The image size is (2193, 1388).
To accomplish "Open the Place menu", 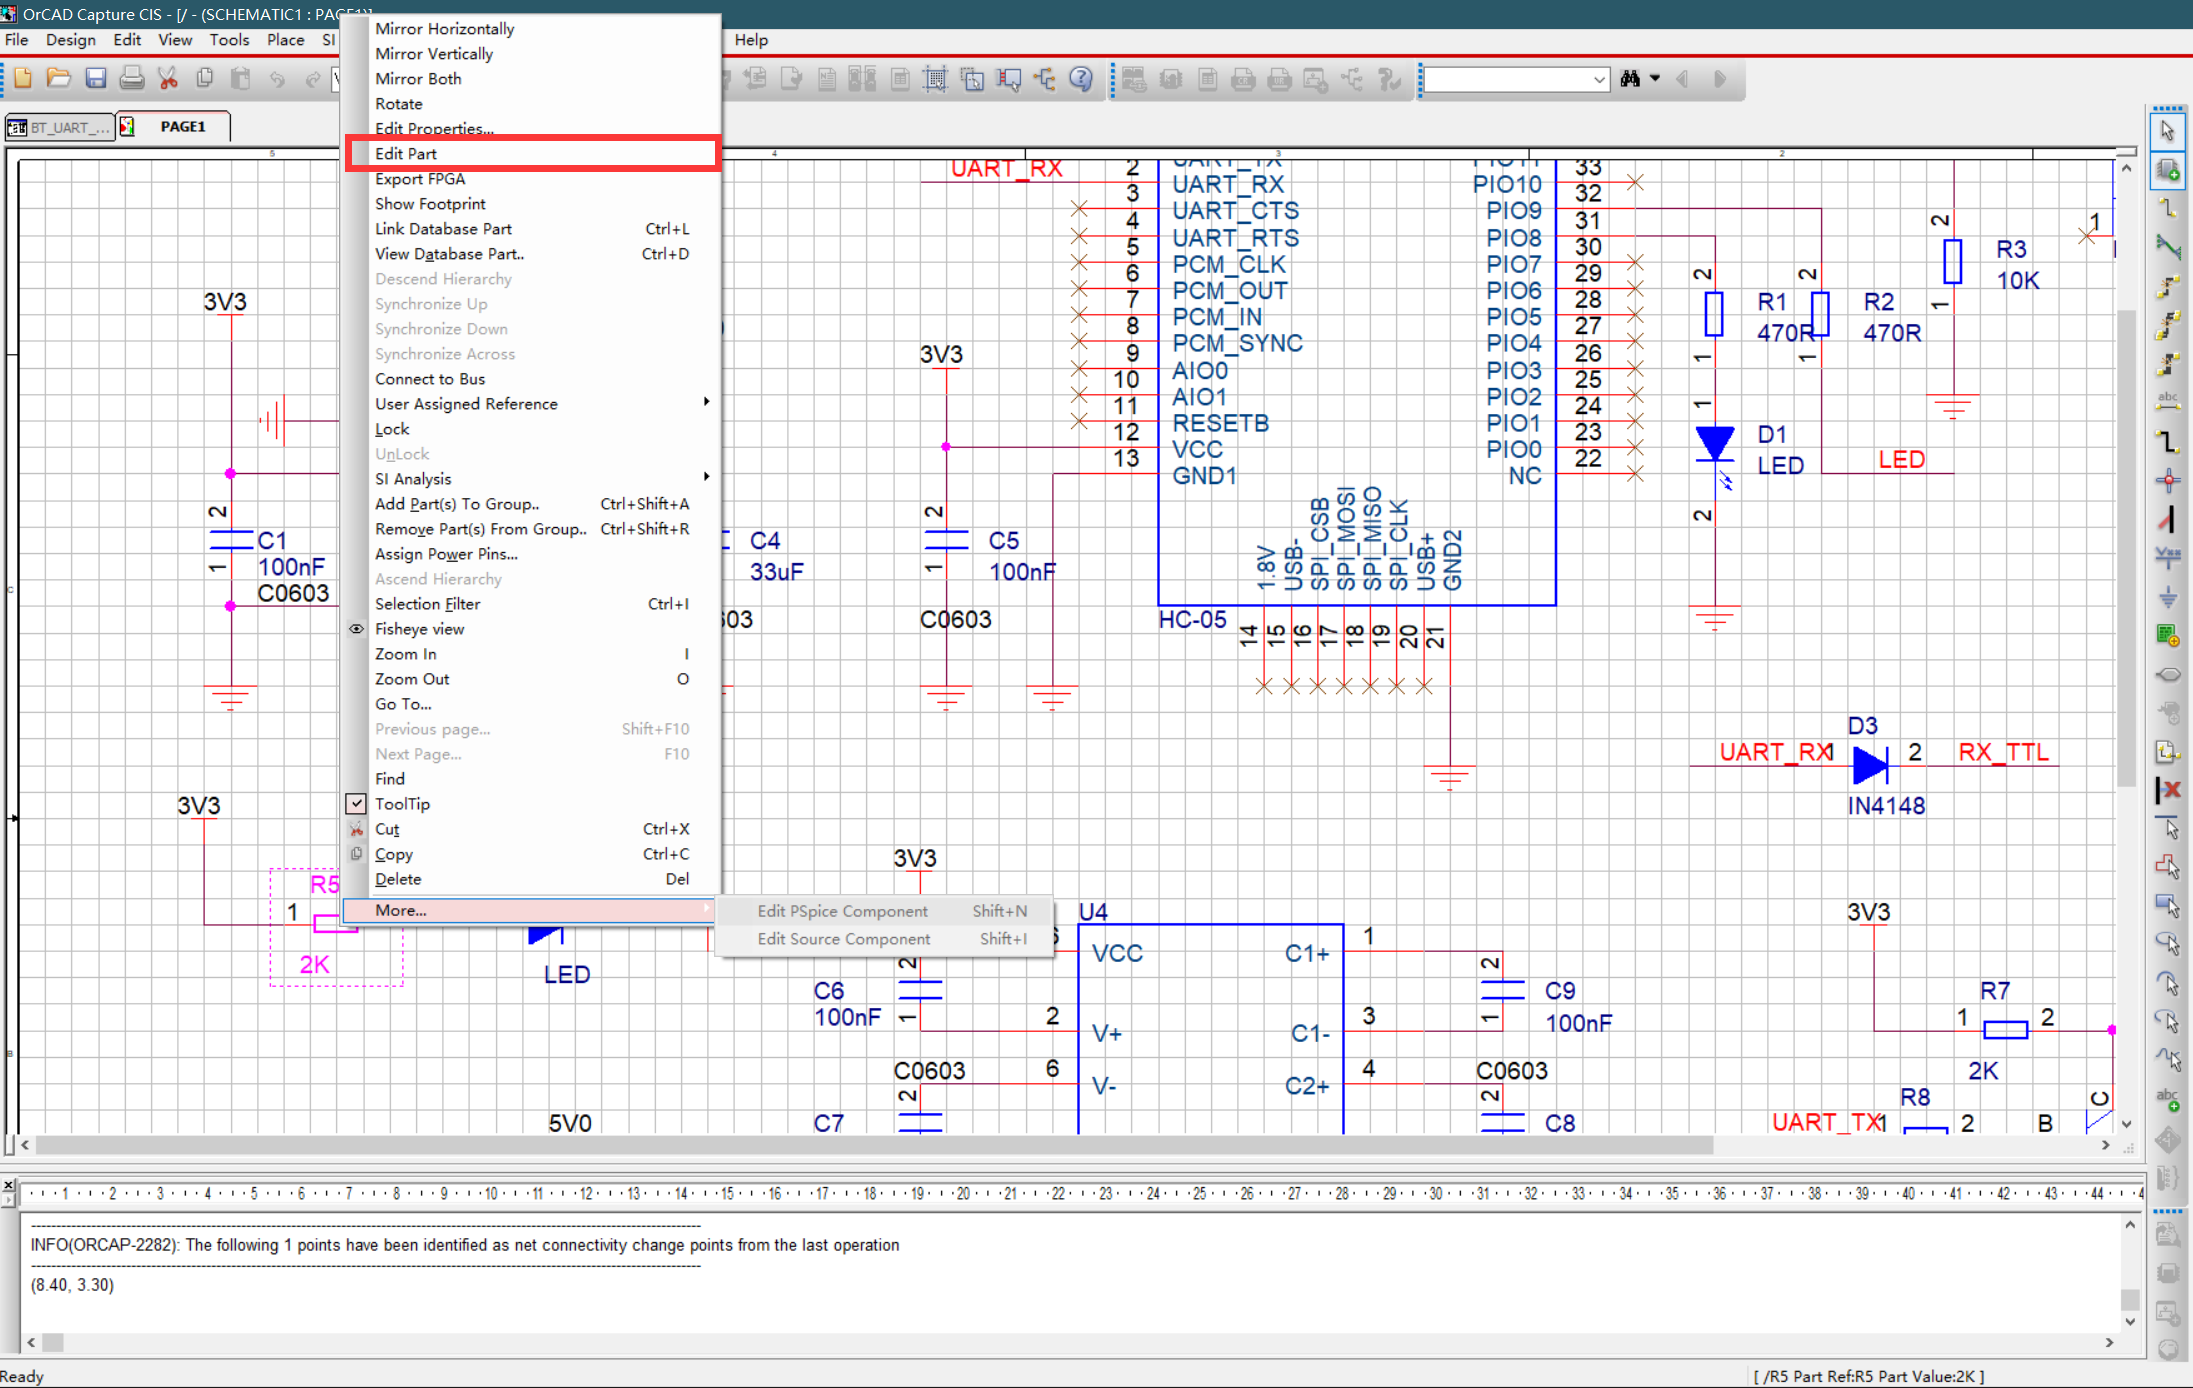I will click(x=285, y=40).
